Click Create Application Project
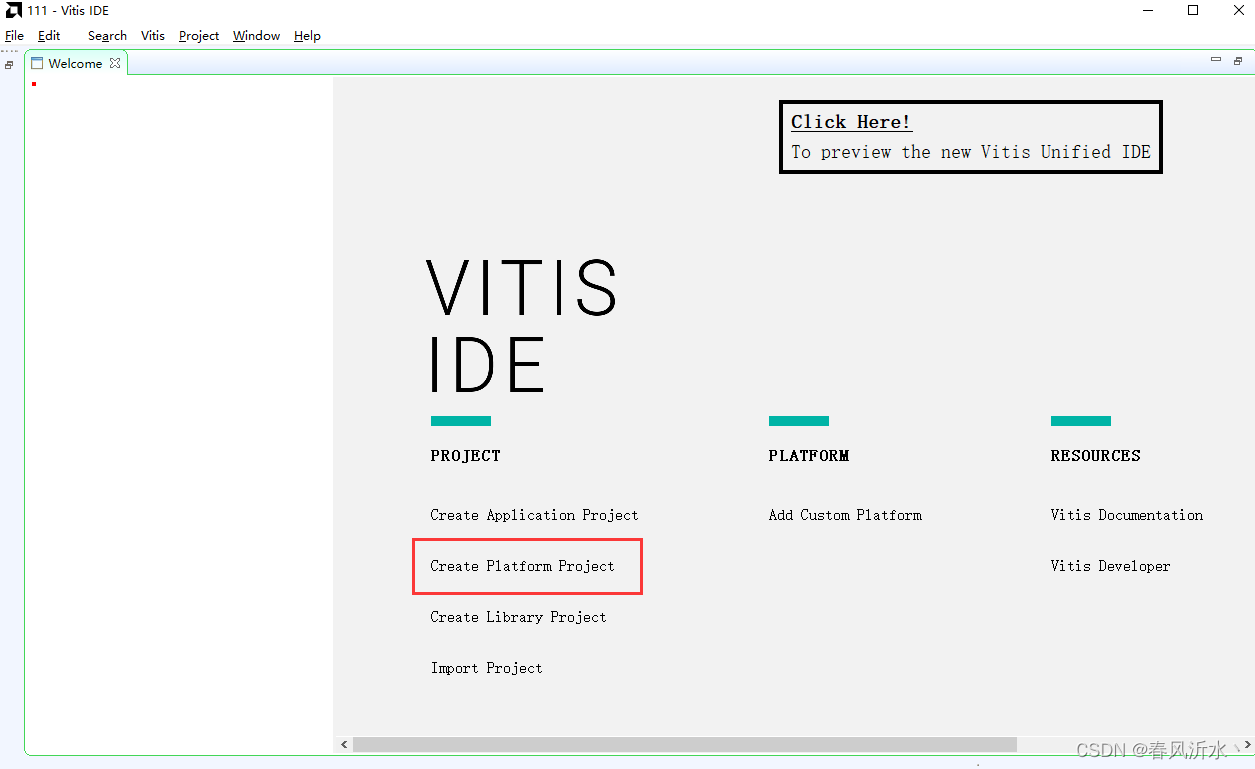This screenshot has height=769, width=1255. pyautogui.click(x=534, y=515)
